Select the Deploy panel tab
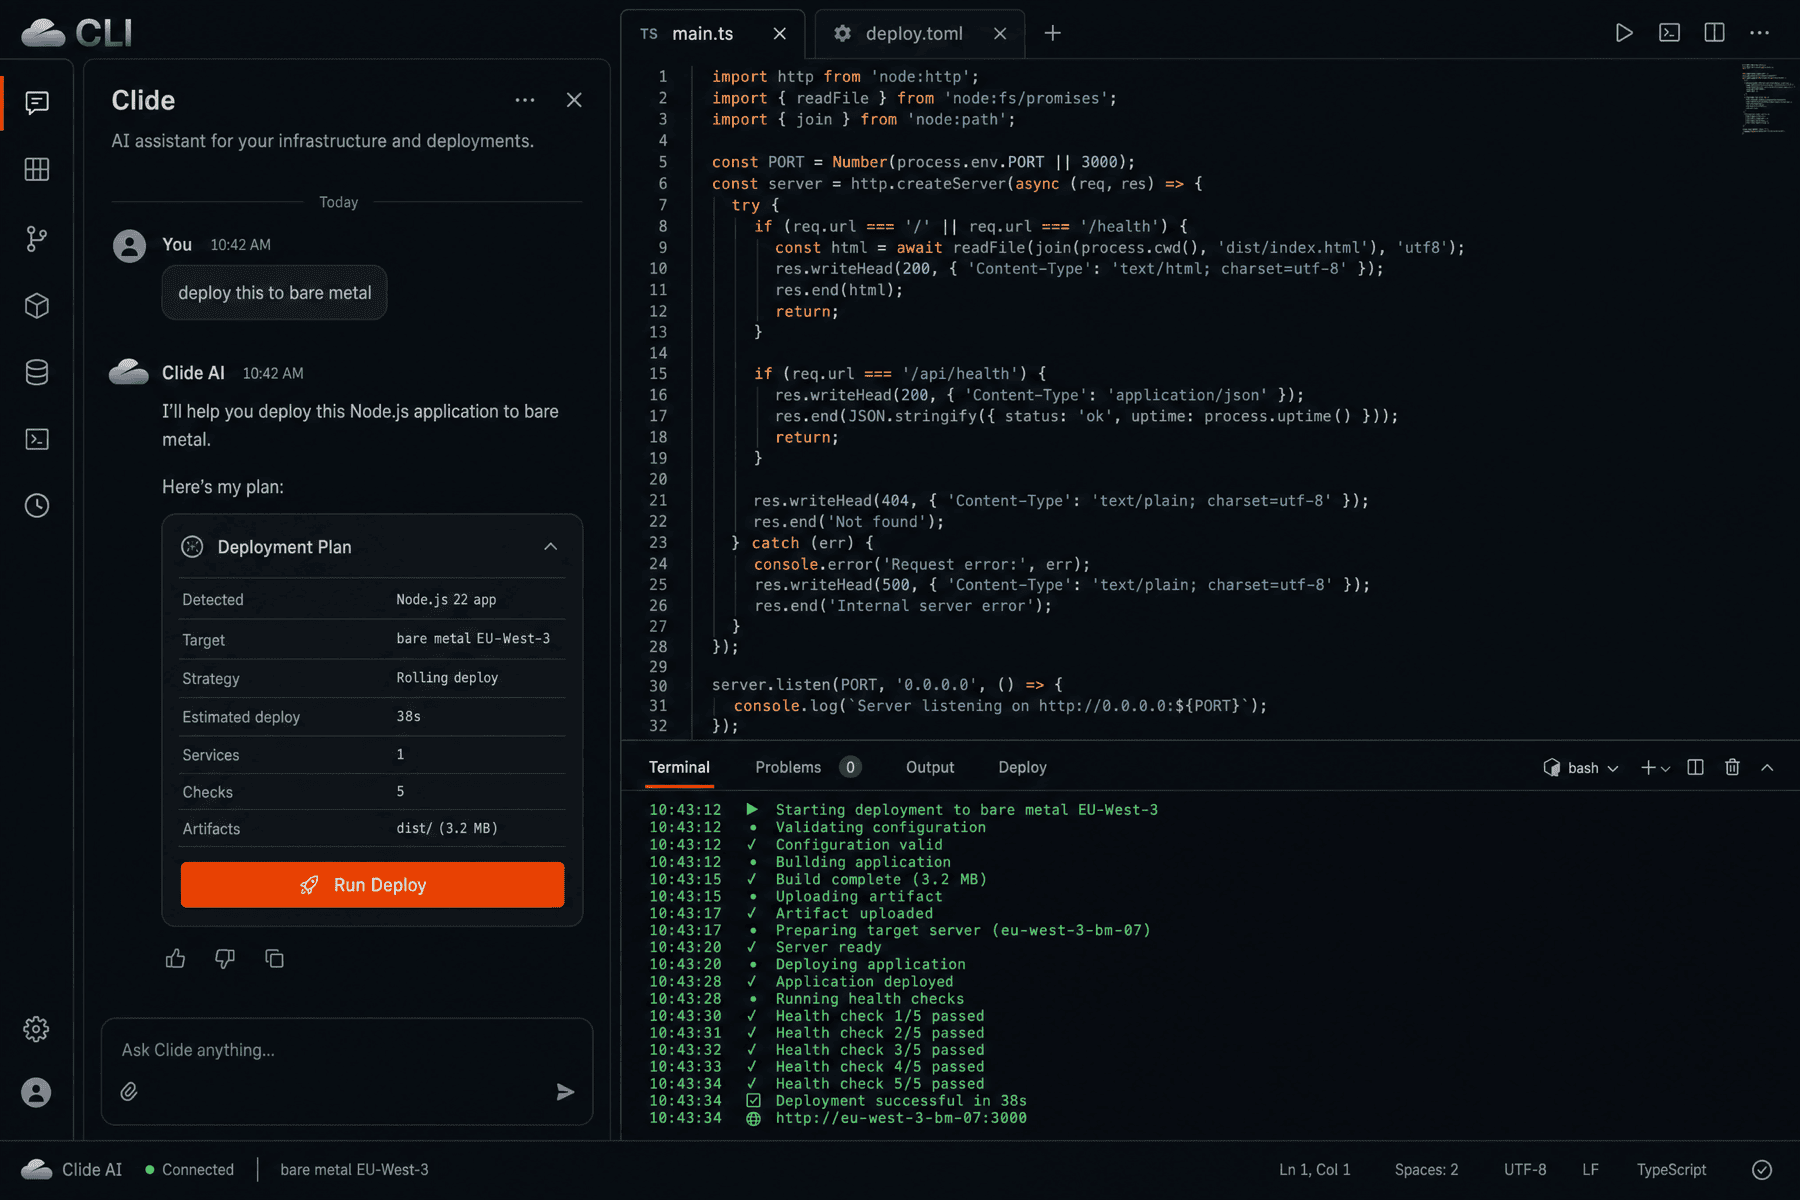1800x1200 pixels. [1022, 767]
